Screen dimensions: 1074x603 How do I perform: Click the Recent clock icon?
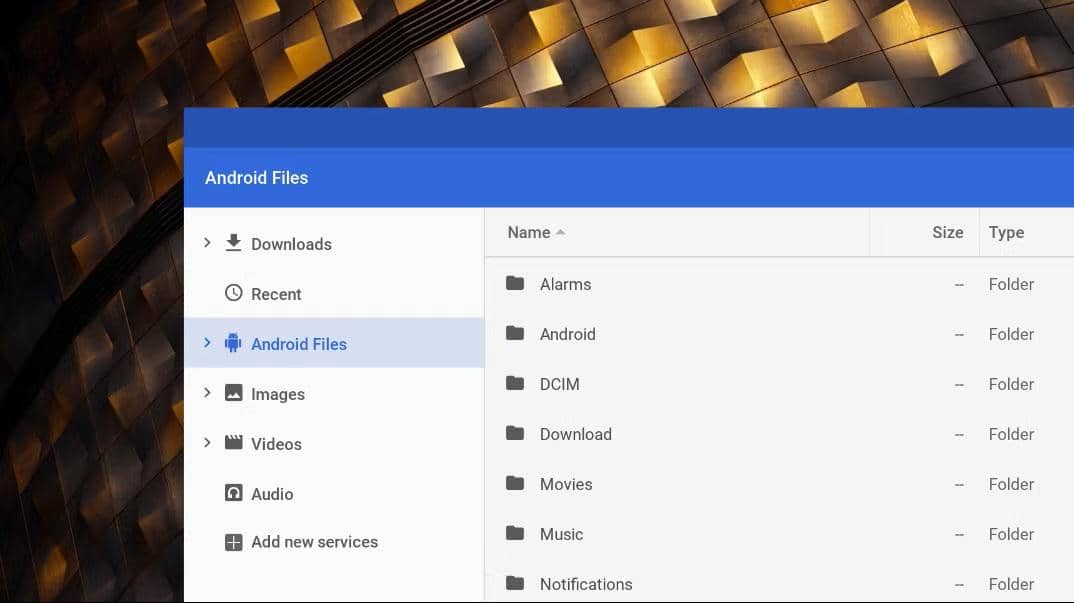(x=232, y=293)
